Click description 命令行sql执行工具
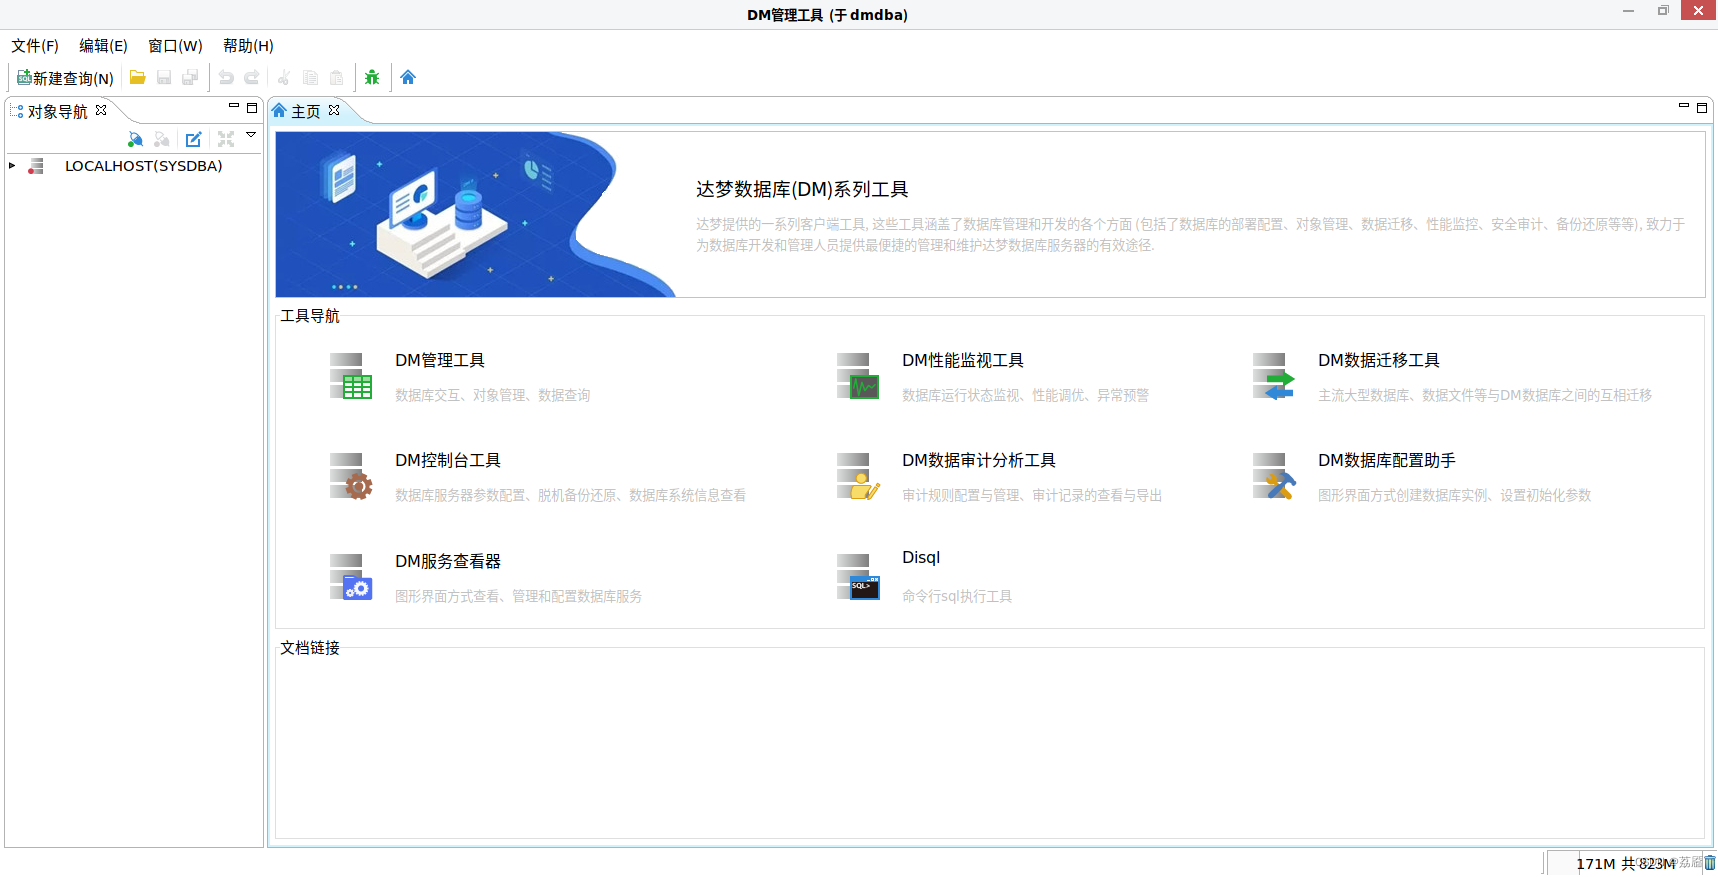The width and height of the screenshot is (1718, 877). (x=957, y=596)
